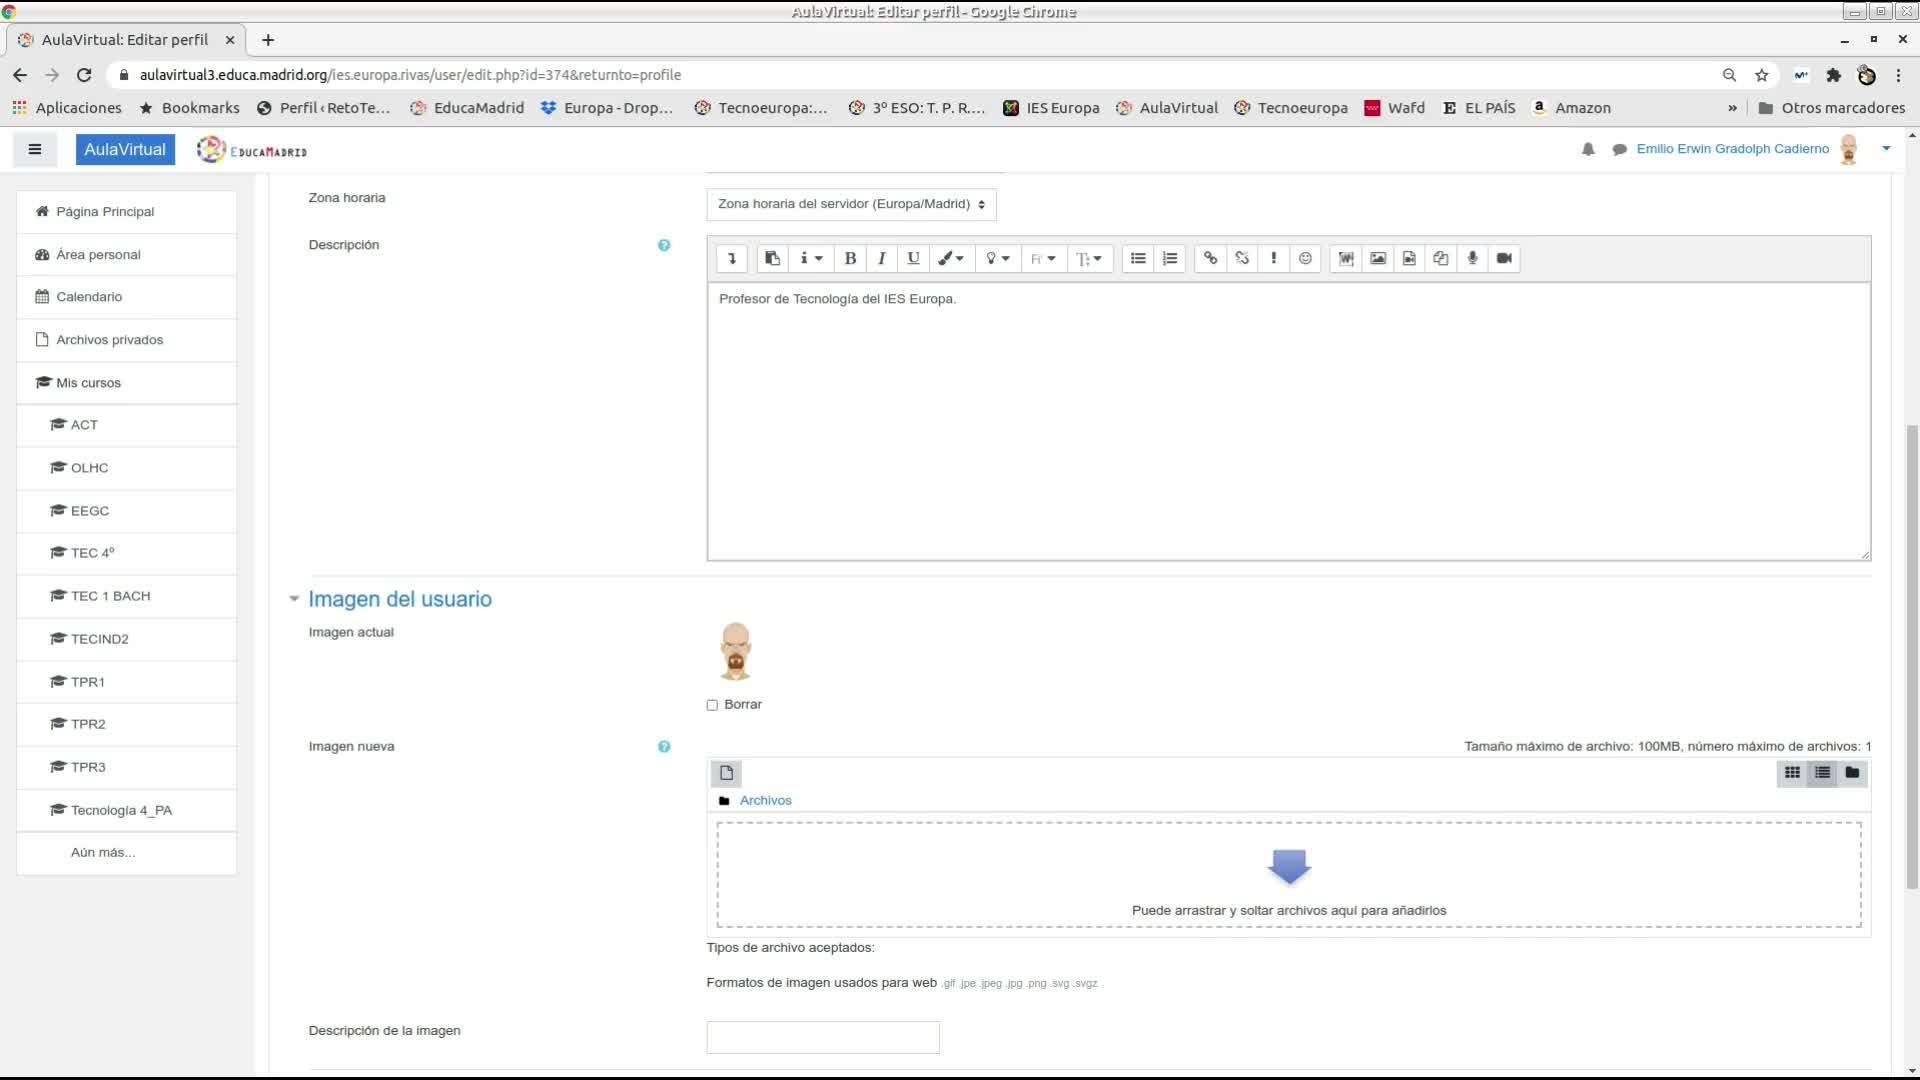Click the AulaVirtual home button
1920x1080 pixels.
pos(125,149)
